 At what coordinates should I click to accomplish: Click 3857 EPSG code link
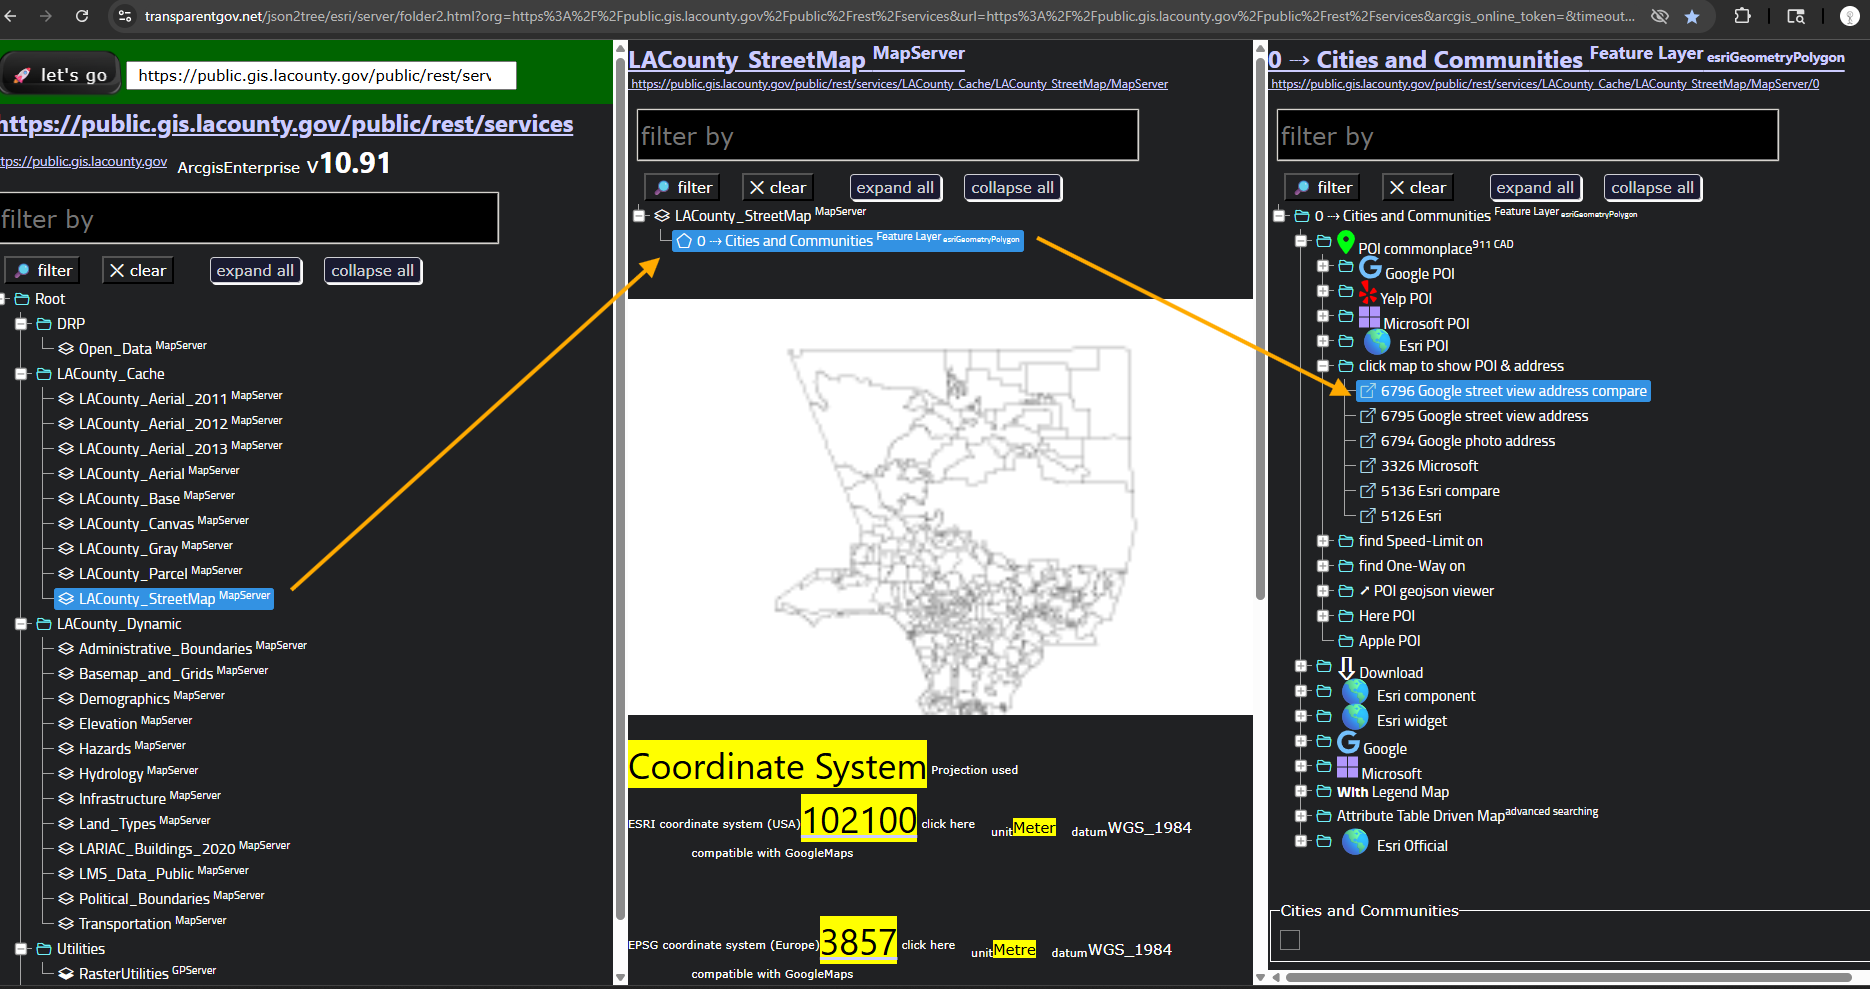(x=858, y=941)
